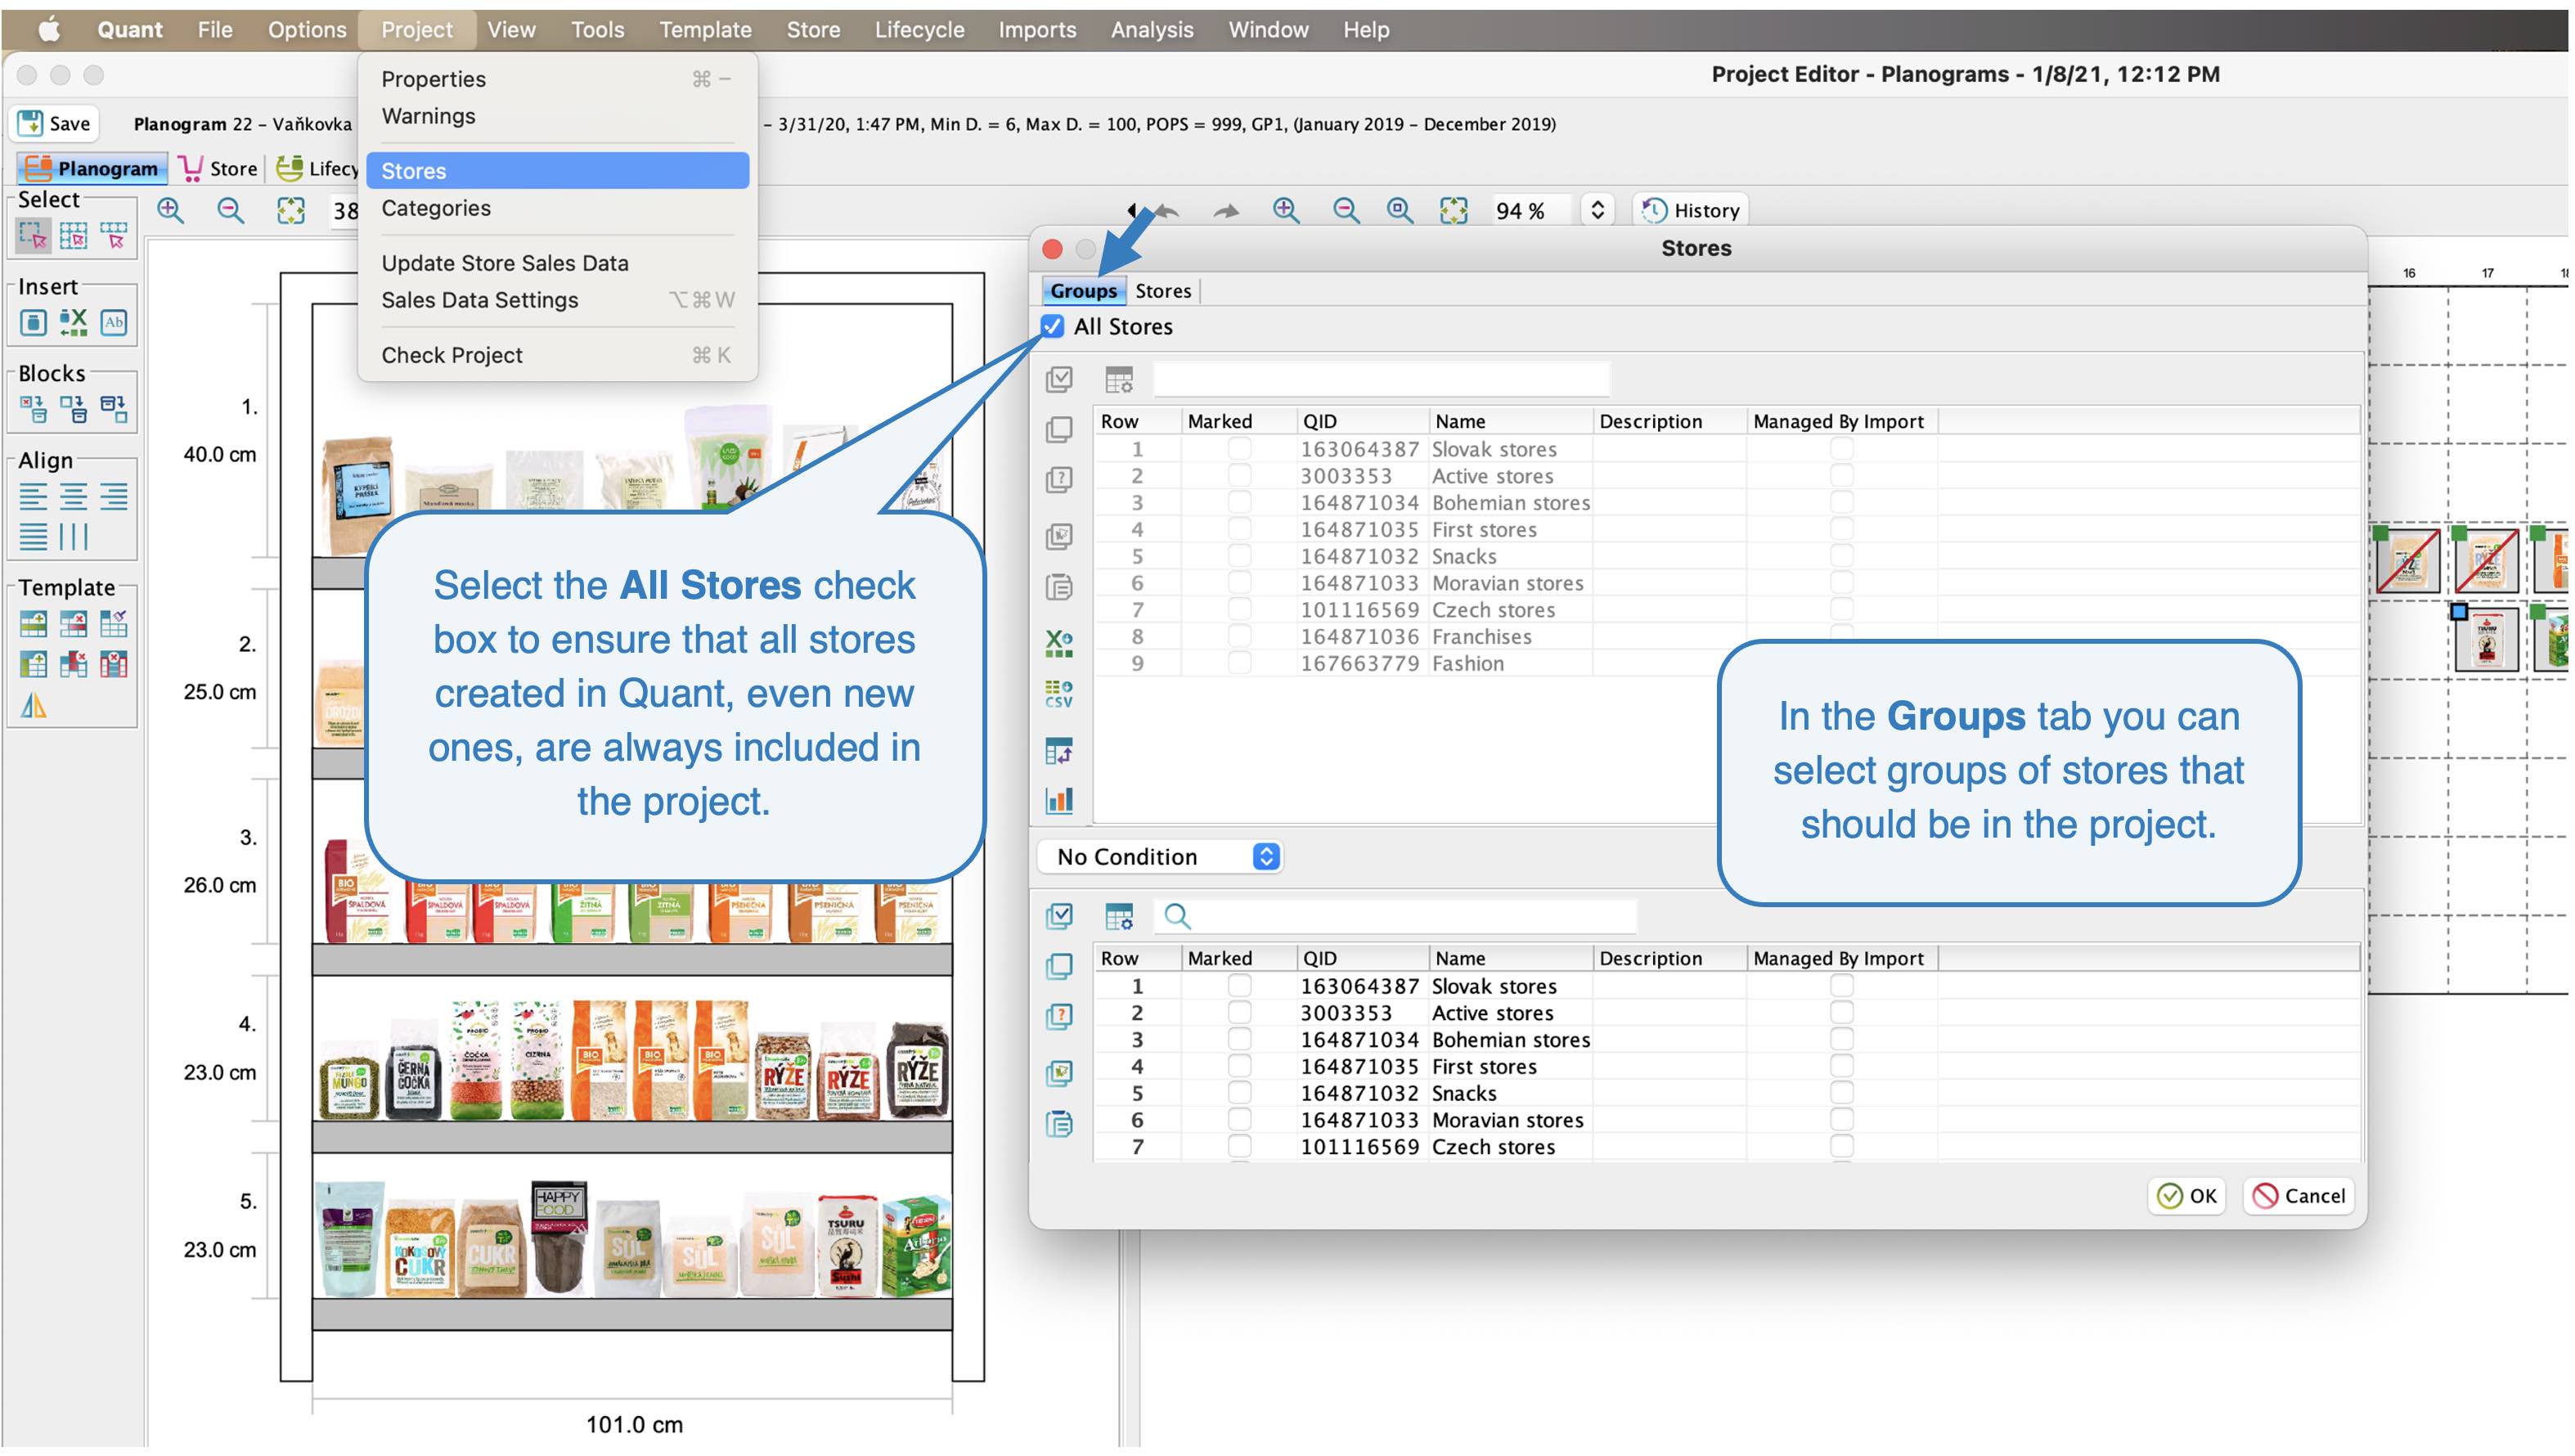
Task: Open the History panel
Action: click(x=1691, y=210)
